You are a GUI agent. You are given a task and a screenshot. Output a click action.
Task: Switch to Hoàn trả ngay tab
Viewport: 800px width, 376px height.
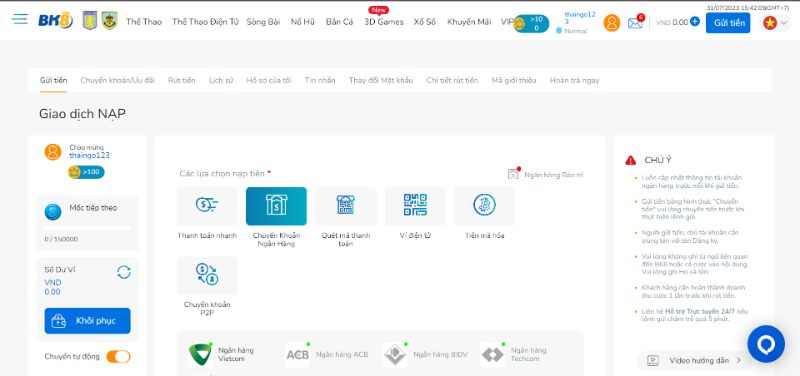pos(574,80)
